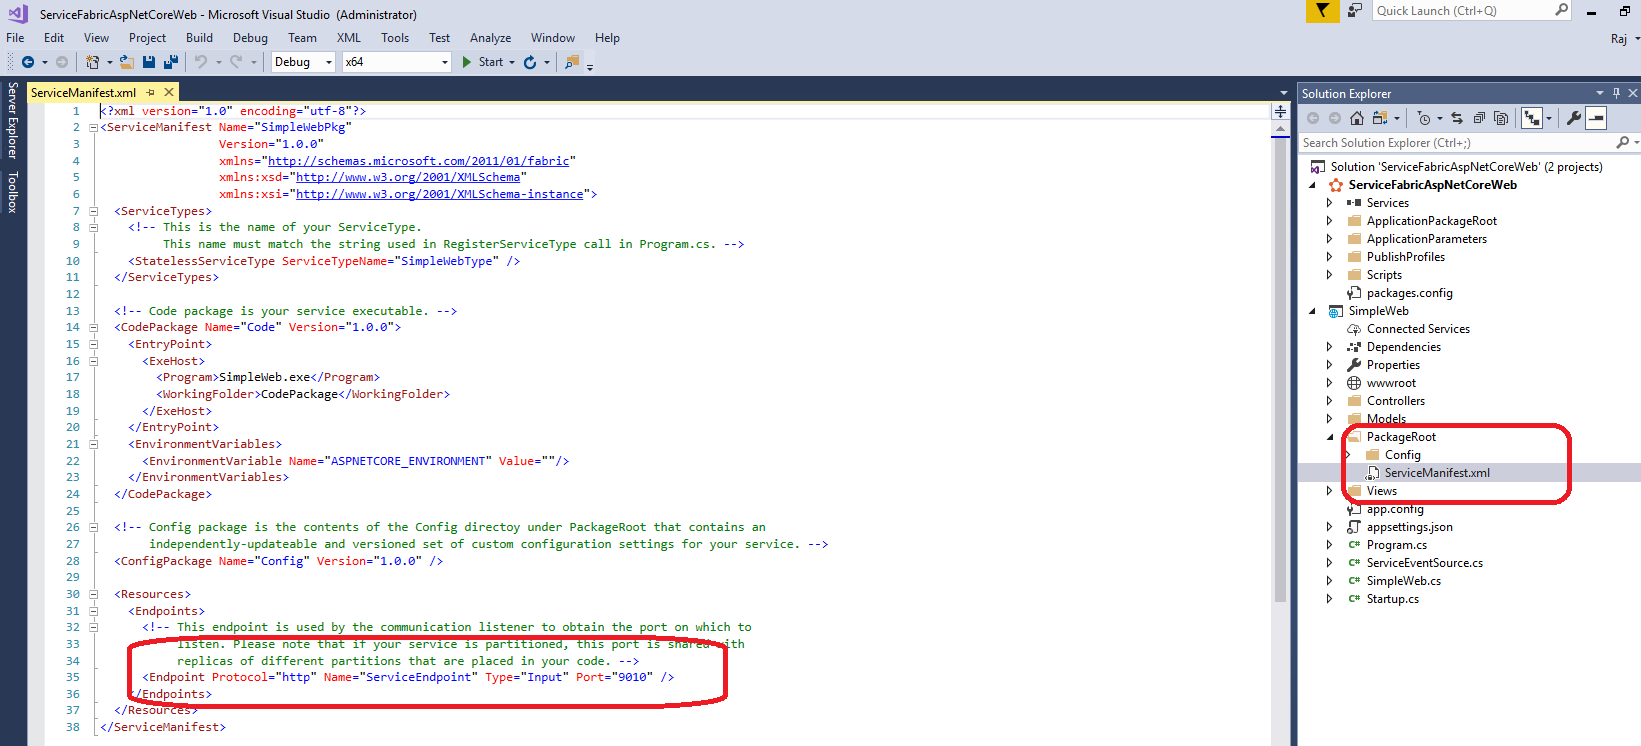Collapse the SimpleWeb project node
The height and width of the screenshot is (746, 1641).
1313,311
